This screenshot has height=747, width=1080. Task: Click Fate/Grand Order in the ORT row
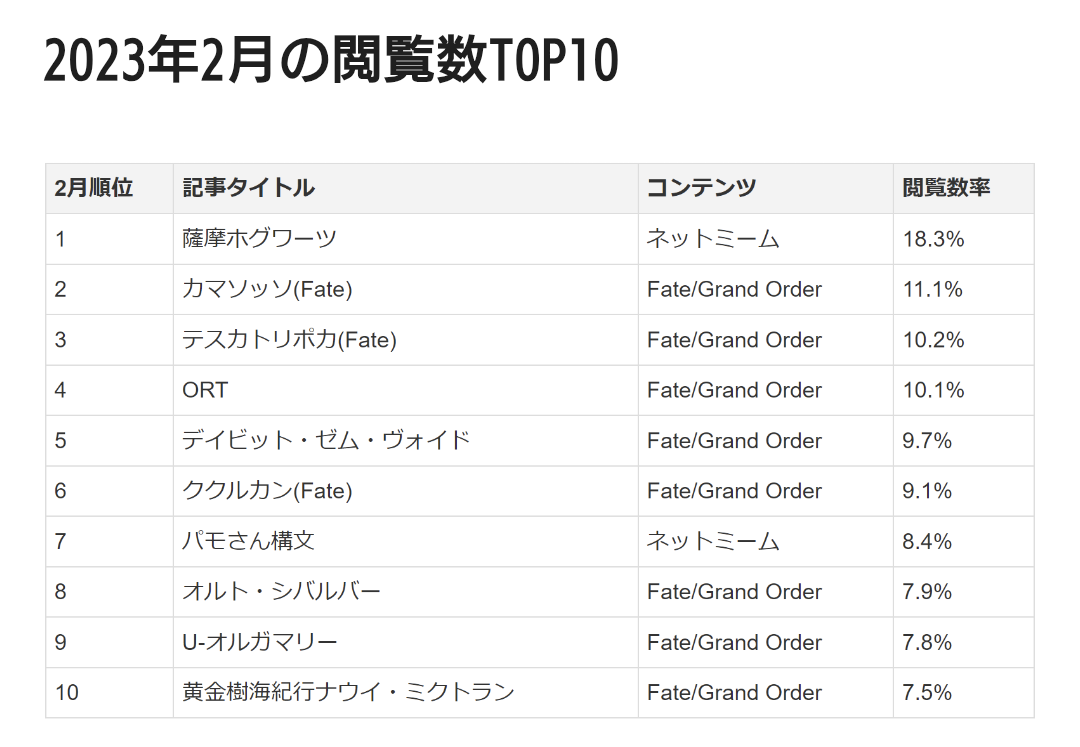[x=734, y=390]
